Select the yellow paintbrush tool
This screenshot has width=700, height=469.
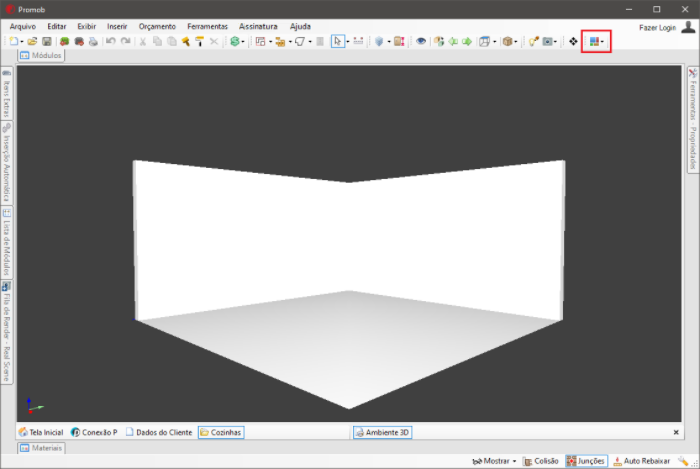[186, 42]
